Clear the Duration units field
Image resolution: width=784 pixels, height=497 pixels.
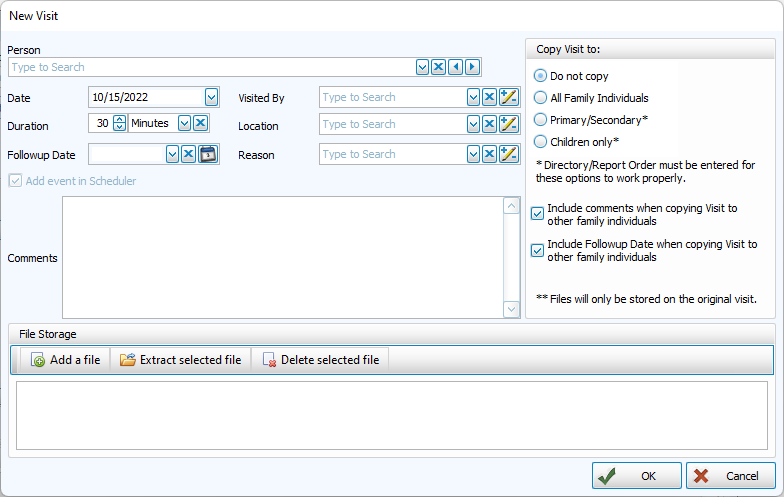[200, 123]
